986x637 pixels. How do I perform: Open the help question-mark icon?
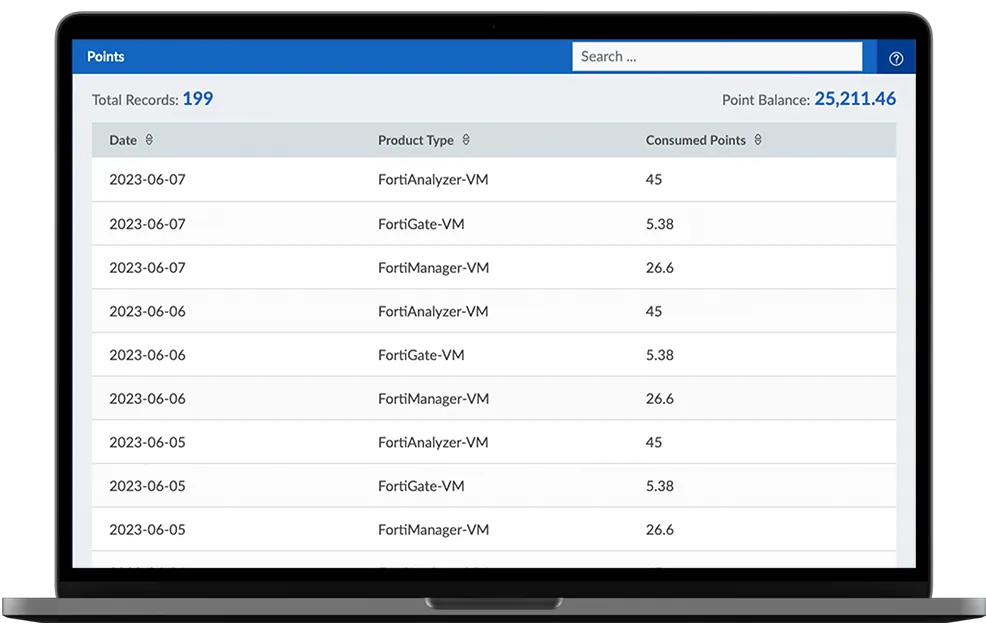(895, 58)
